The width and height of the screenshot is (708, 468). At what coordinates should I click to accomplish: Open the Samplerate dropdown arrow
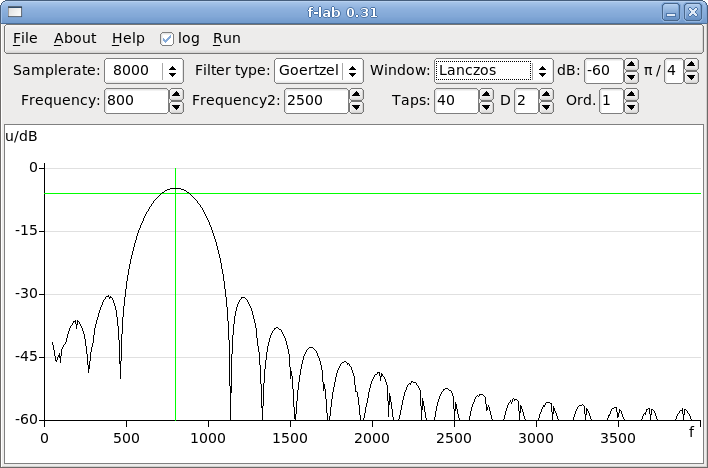172,71
